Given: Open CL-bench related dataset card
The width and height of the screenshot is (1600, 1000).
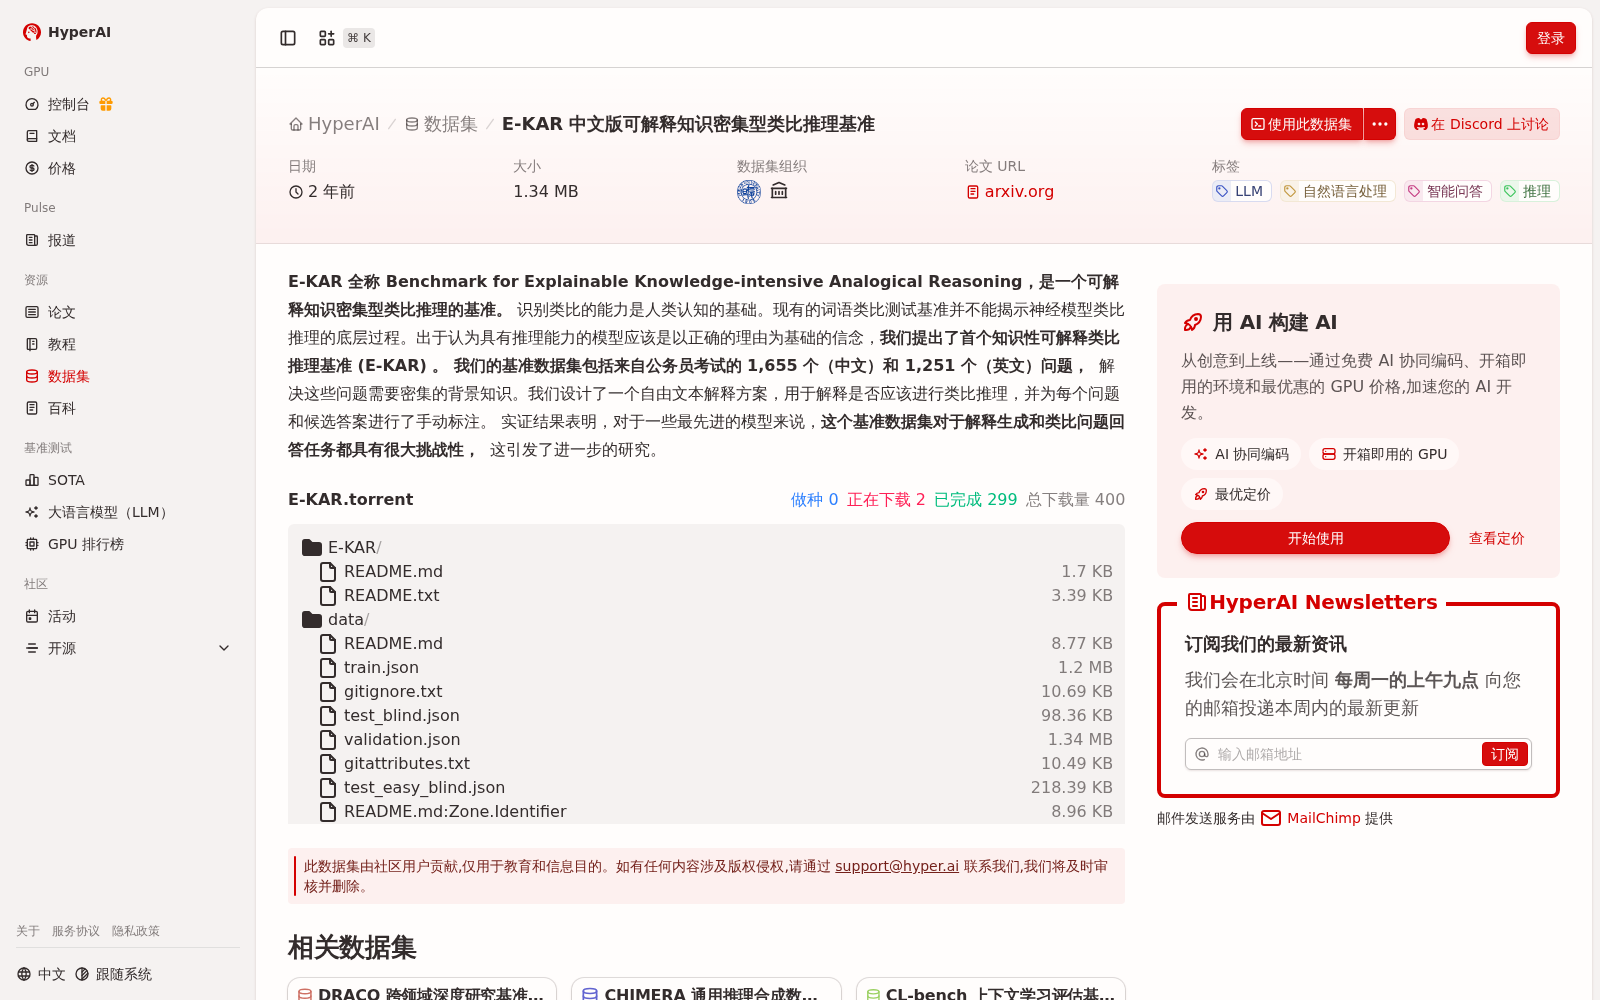Looking at the screenshot, I should coord(991,989).
